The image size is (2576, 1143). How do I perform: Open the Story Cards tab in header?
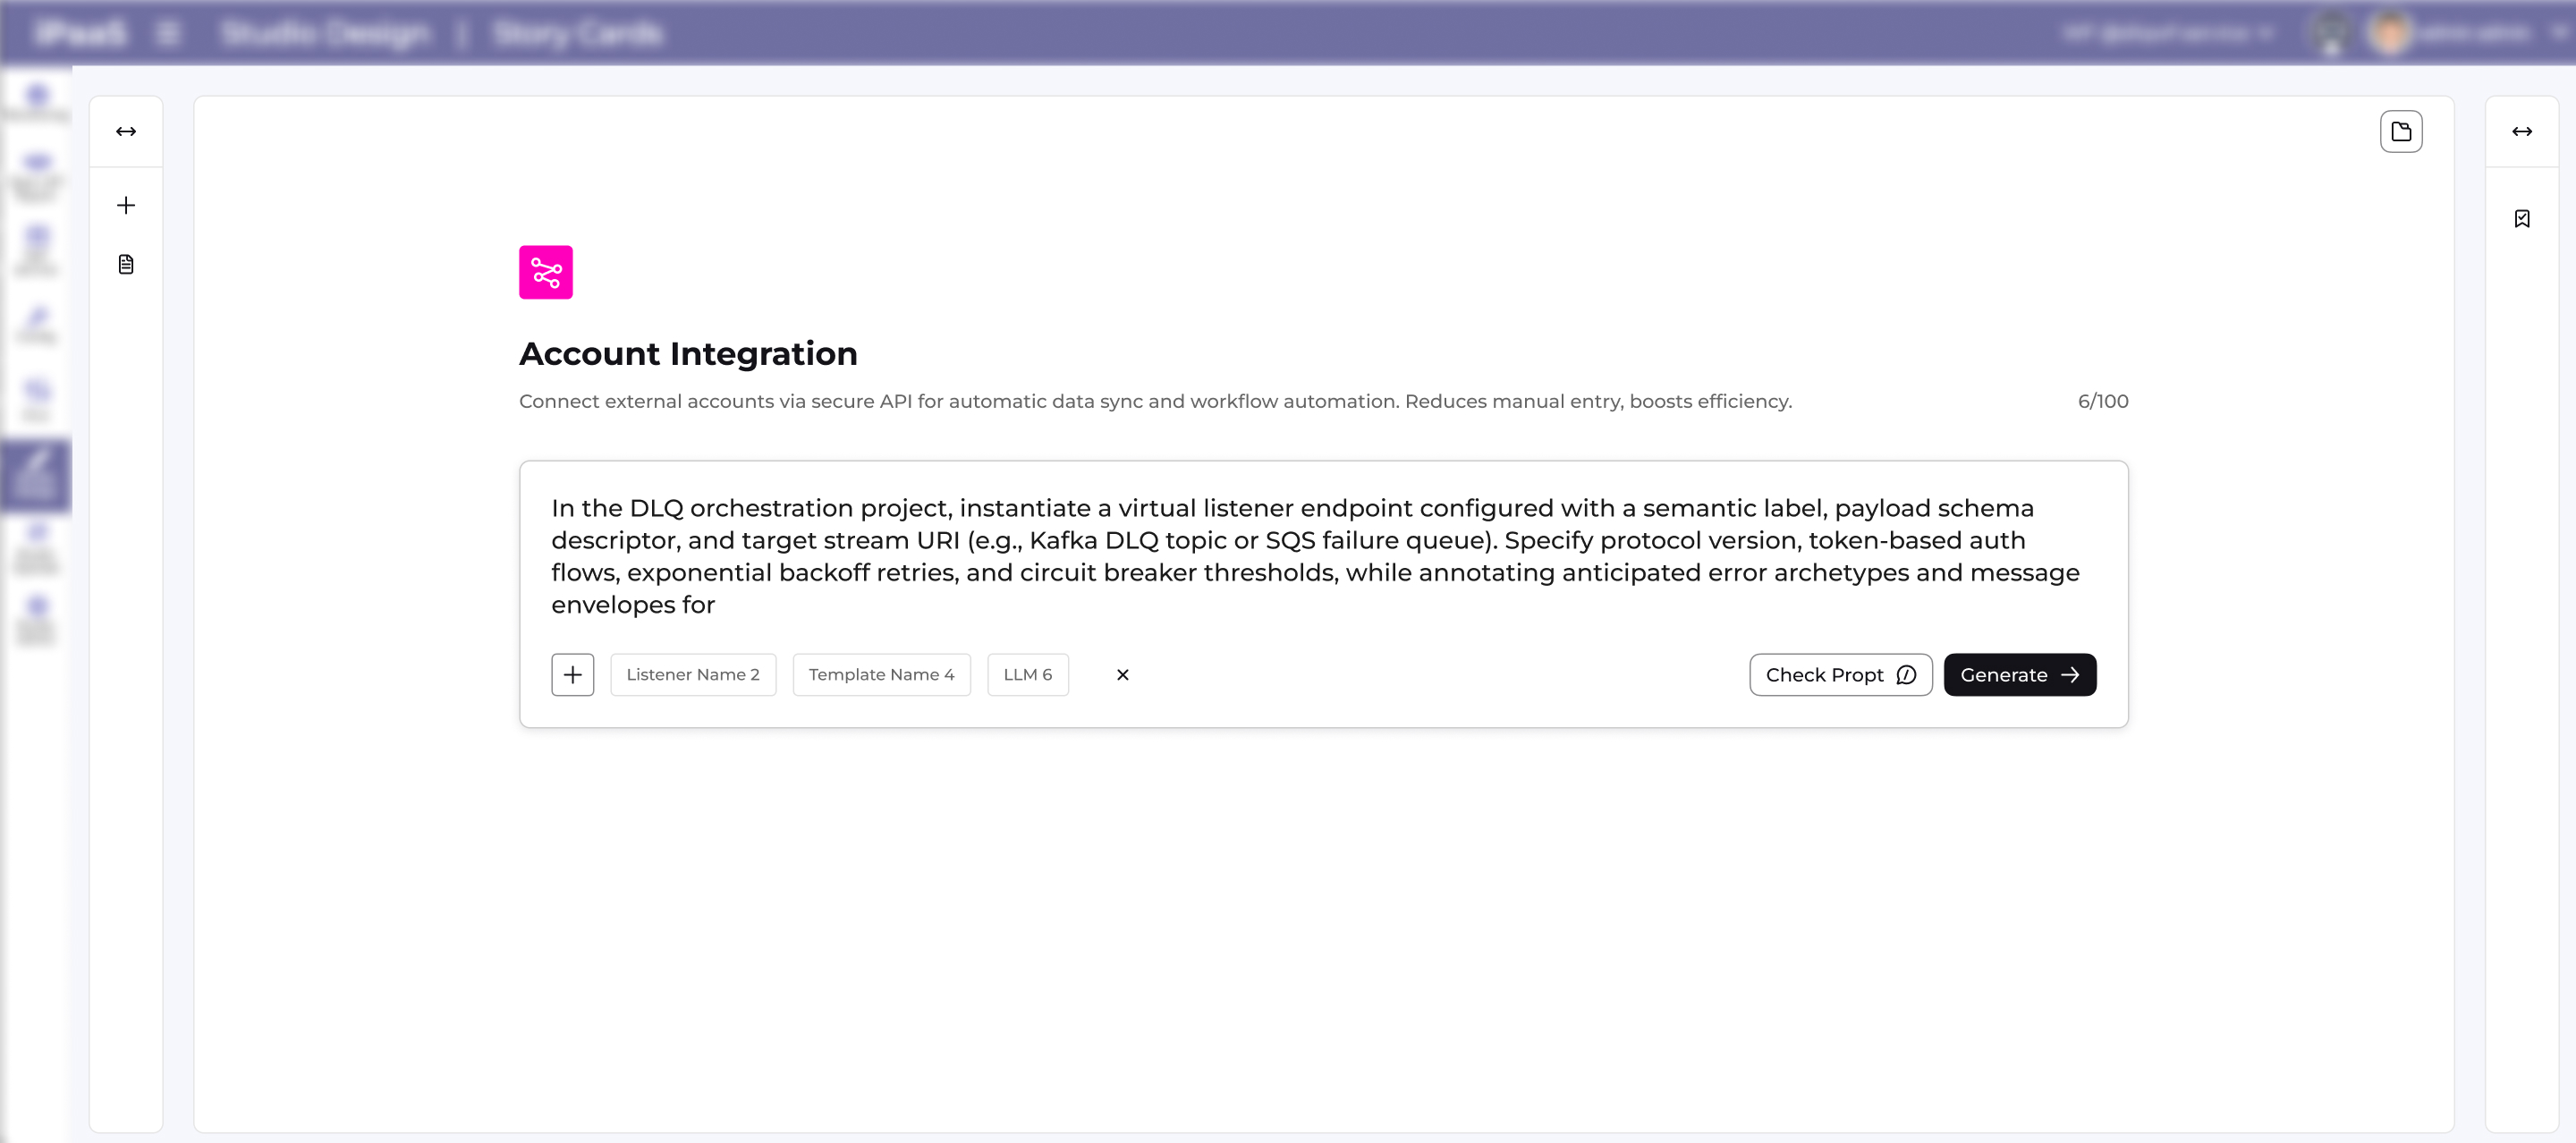pos(577,33)
